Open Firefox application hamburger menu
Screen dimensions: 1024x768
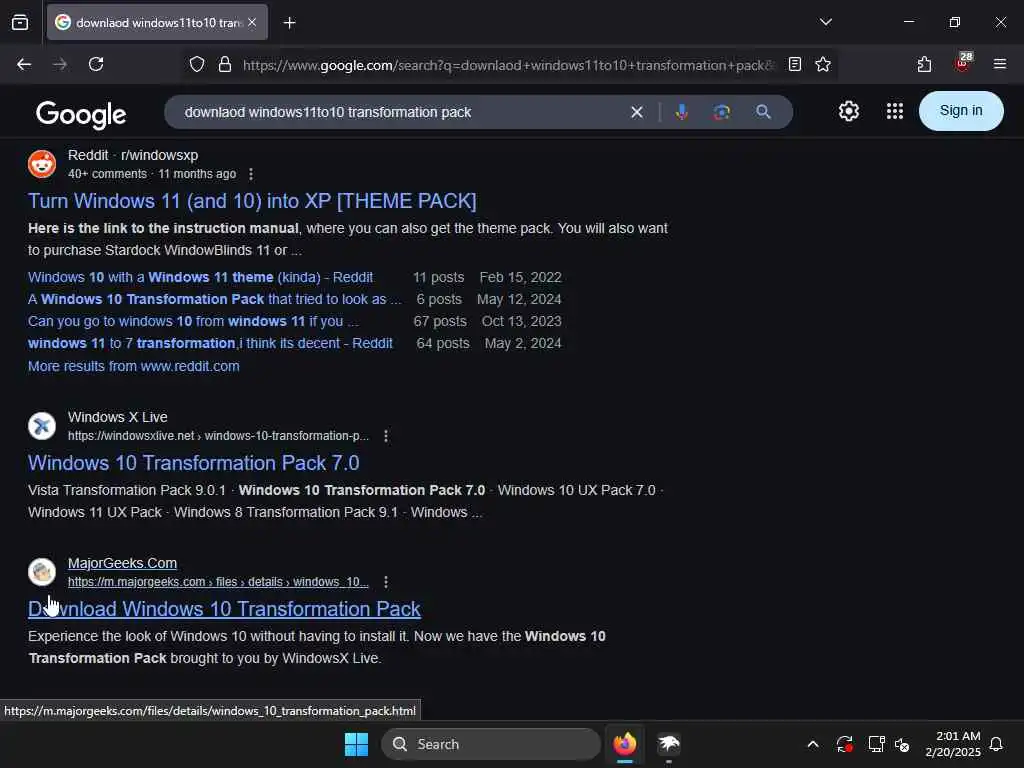pyautogui.click(x=999, y=64)
